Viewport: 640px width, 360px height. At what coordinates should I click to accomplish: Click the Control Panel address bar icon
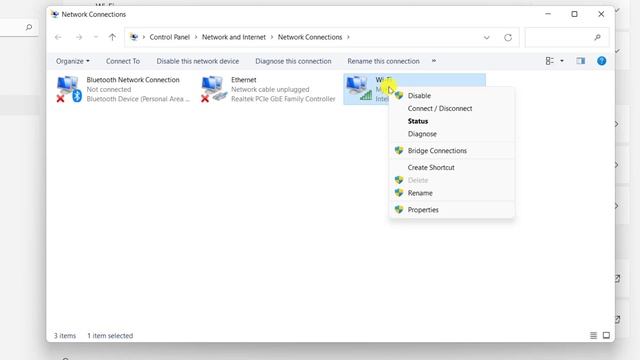tap(134, 37)
